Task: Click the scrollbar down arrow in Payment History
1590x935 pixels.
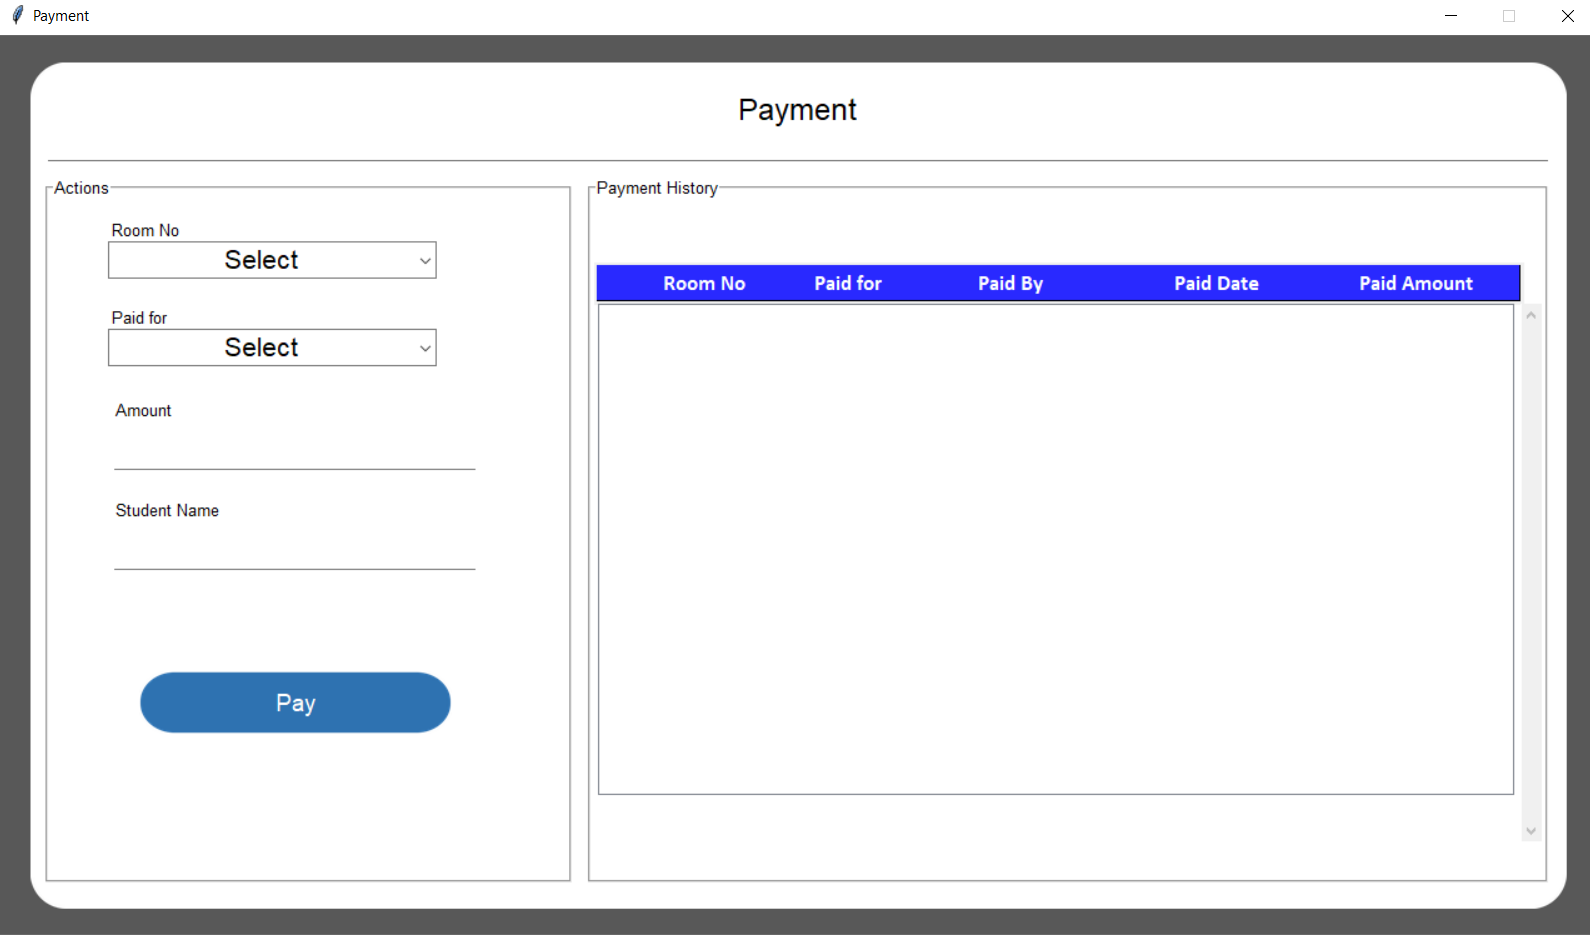Action: (x=1530, y=831)
